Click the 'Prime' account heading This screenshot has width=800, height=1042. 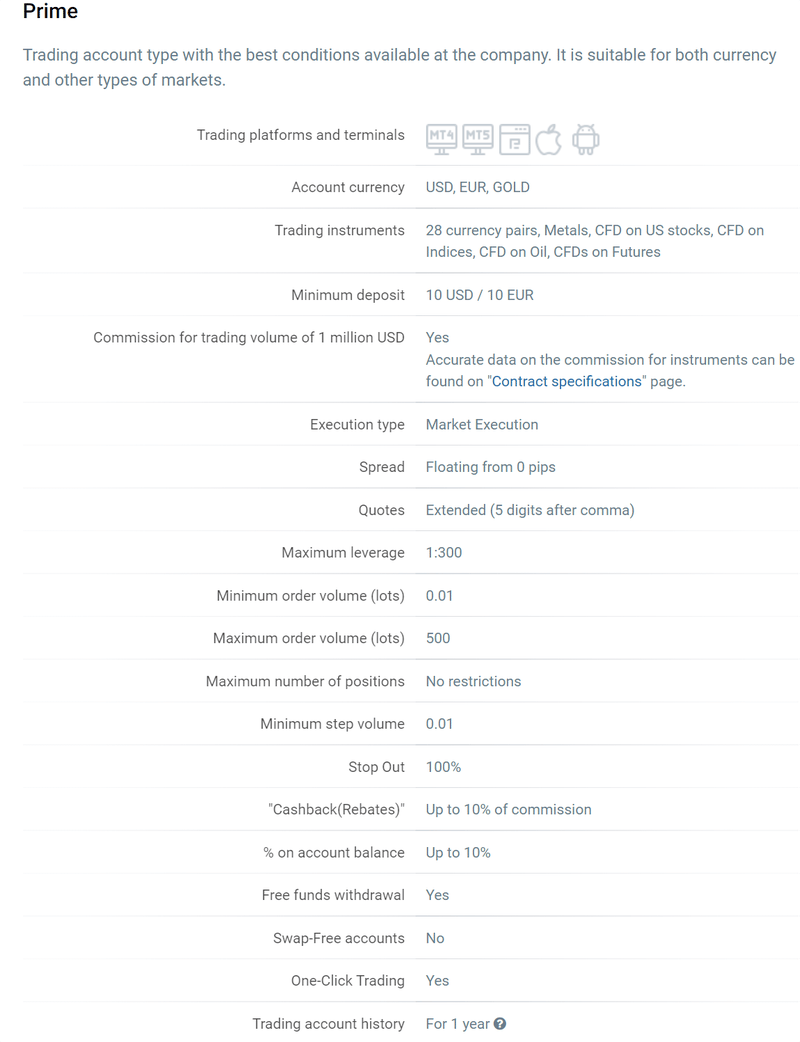[50, 13]
